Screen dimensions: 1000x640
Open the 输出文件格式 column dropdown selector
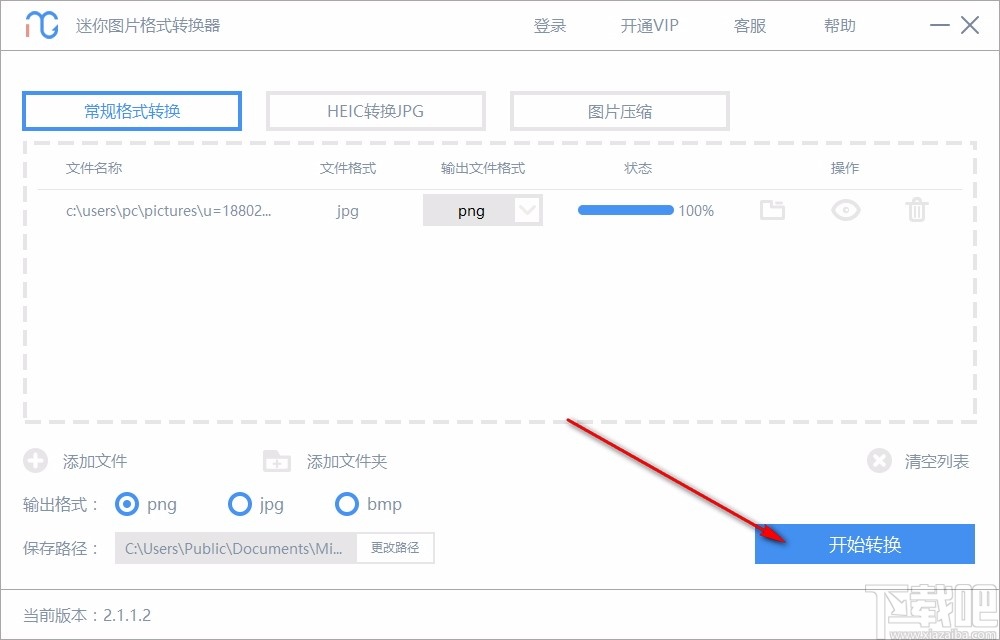(x=483, y=210)
